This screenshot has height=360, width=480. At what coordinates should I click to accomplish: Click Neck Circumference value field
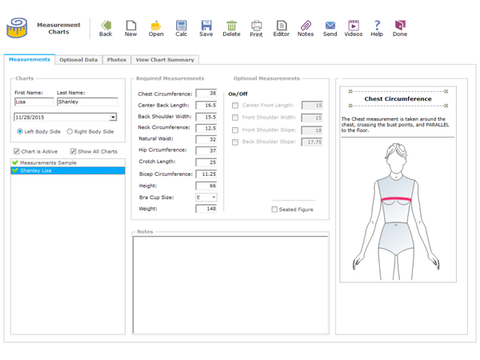[206, 128]
